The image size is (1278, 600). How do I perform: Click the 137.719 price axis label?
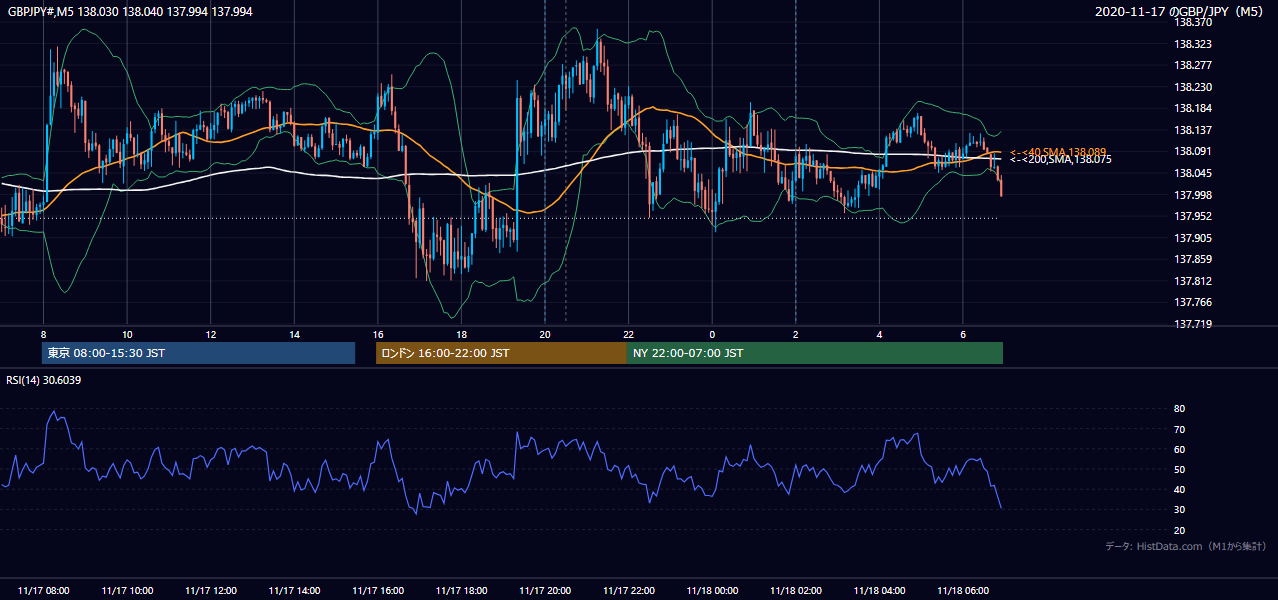[1193, 324]
